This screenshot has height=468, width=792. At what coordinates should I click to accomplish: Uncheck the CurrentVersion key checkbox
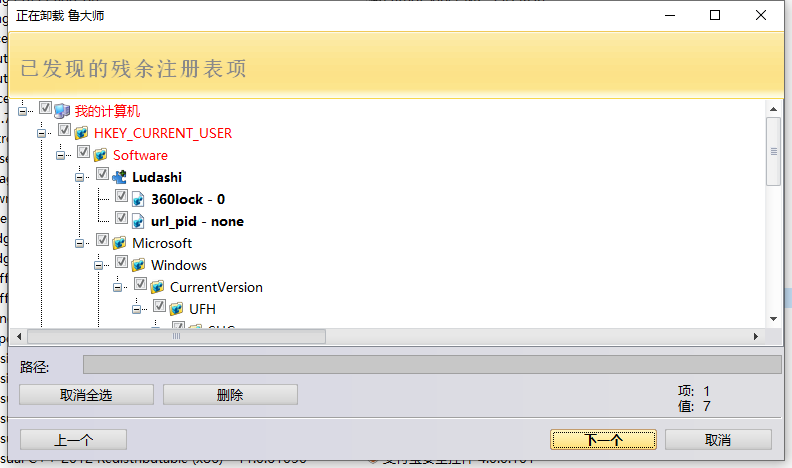pos(140,284)
